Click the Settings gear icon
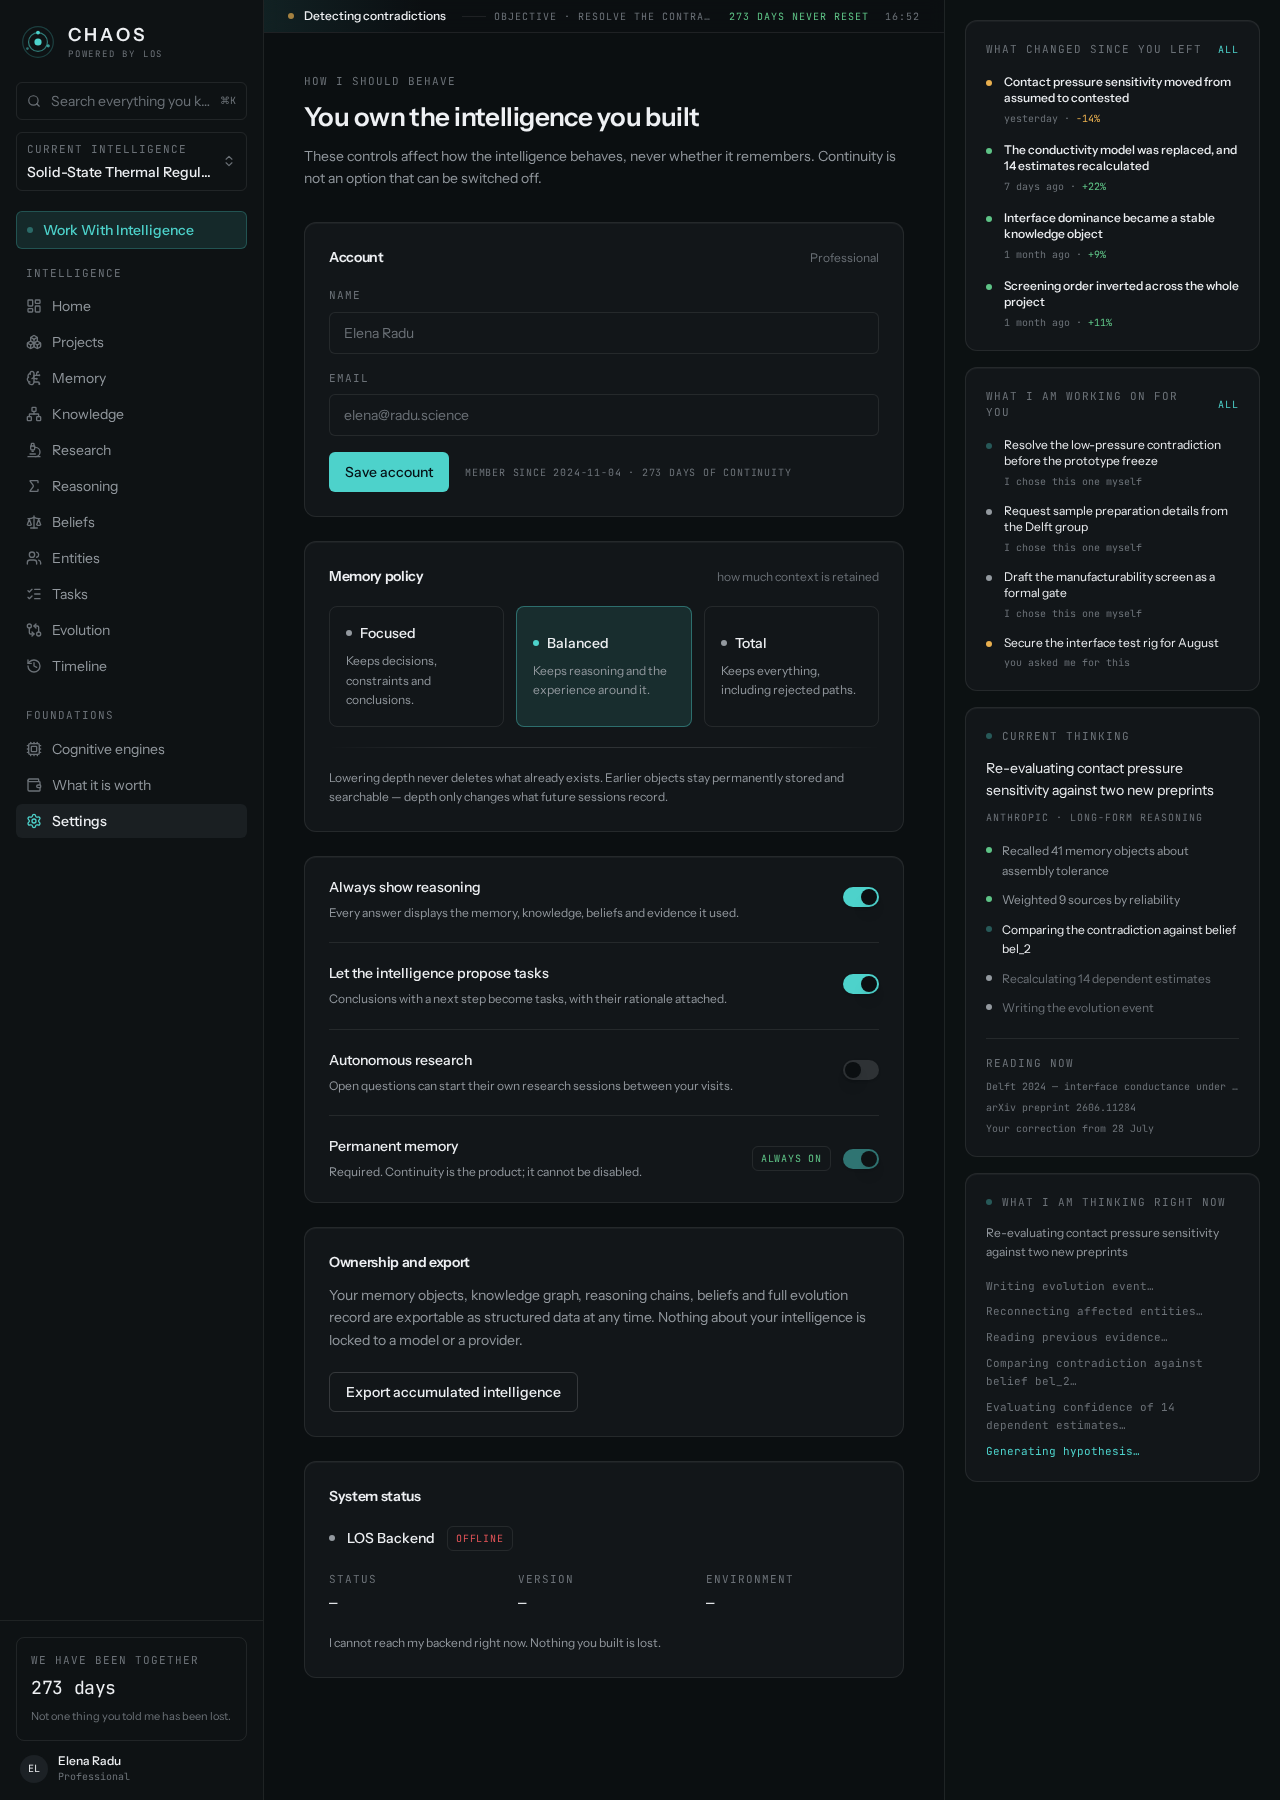This screenshot has height=1800, width=1280. pos(34,821)
